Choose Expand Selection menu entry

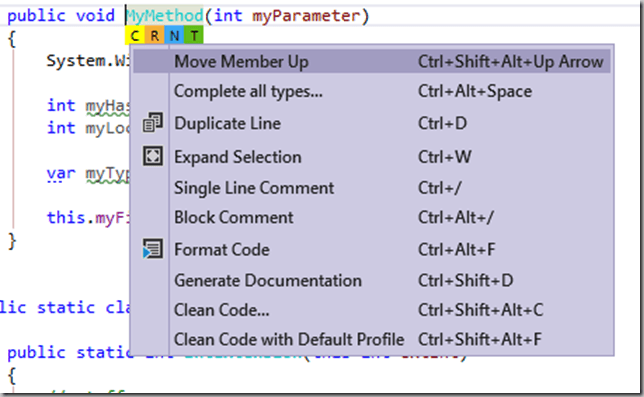372,157
